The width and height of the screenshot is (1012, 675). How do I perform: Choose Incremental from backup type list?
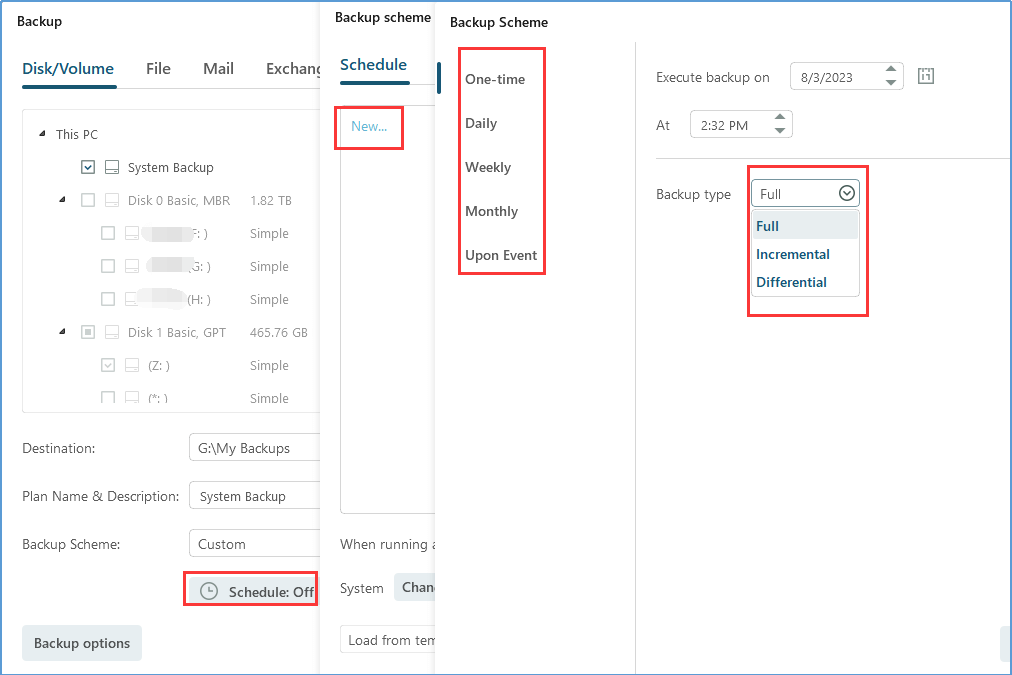point(793,254)
